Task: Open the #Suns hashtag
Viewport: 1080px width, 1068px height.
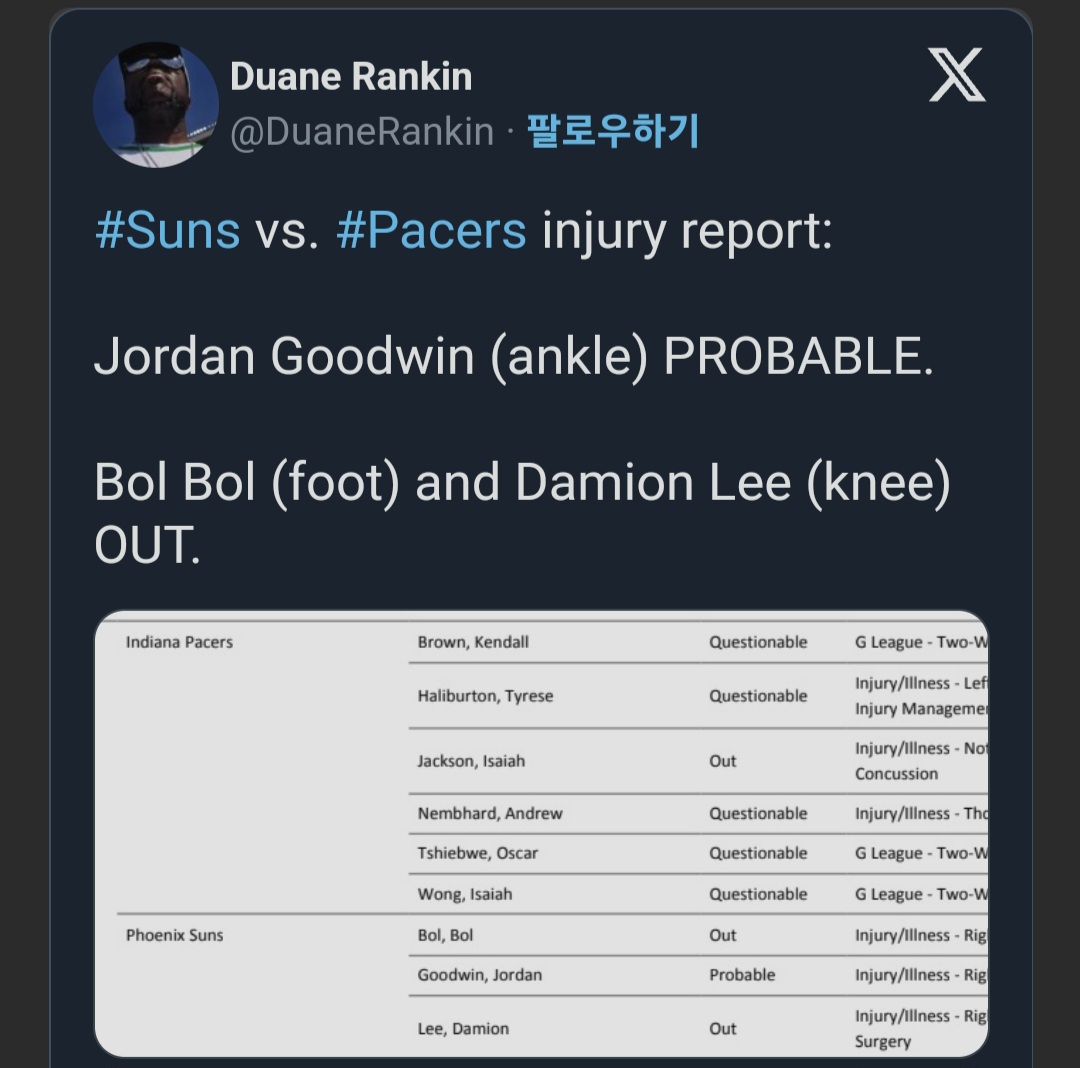Action: pyautogui.click(x=167, y=231)
